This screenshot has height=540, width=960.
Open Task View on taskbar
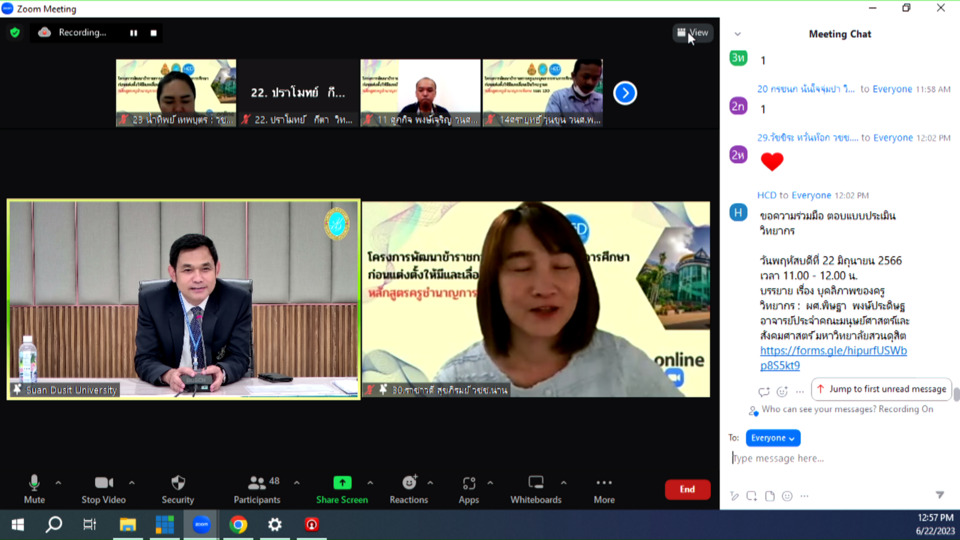[90, 525]
